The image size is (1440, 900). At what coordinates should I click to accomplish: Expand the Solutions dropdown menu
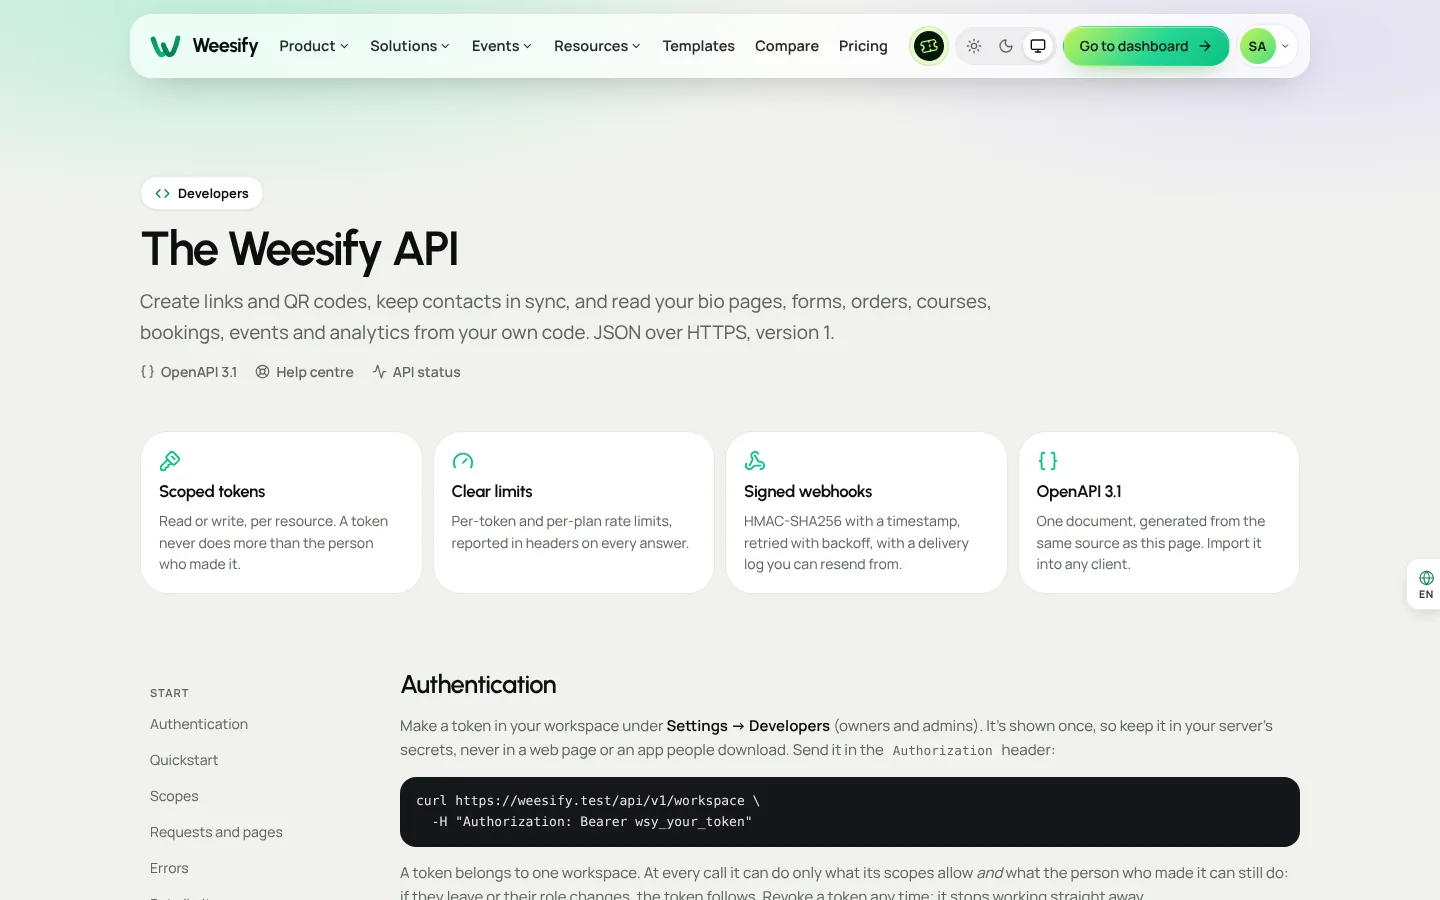pos(410,46)
